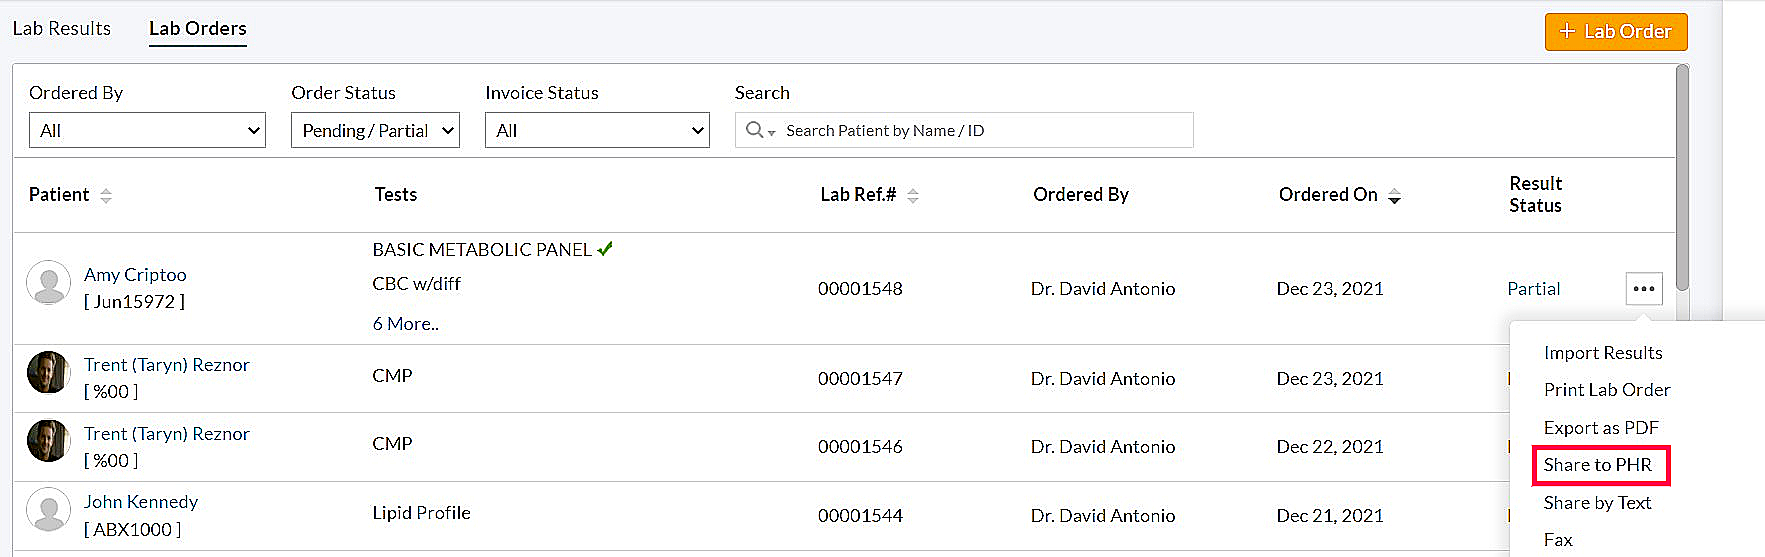Open the Ordered By dropdown

(147, 131)
